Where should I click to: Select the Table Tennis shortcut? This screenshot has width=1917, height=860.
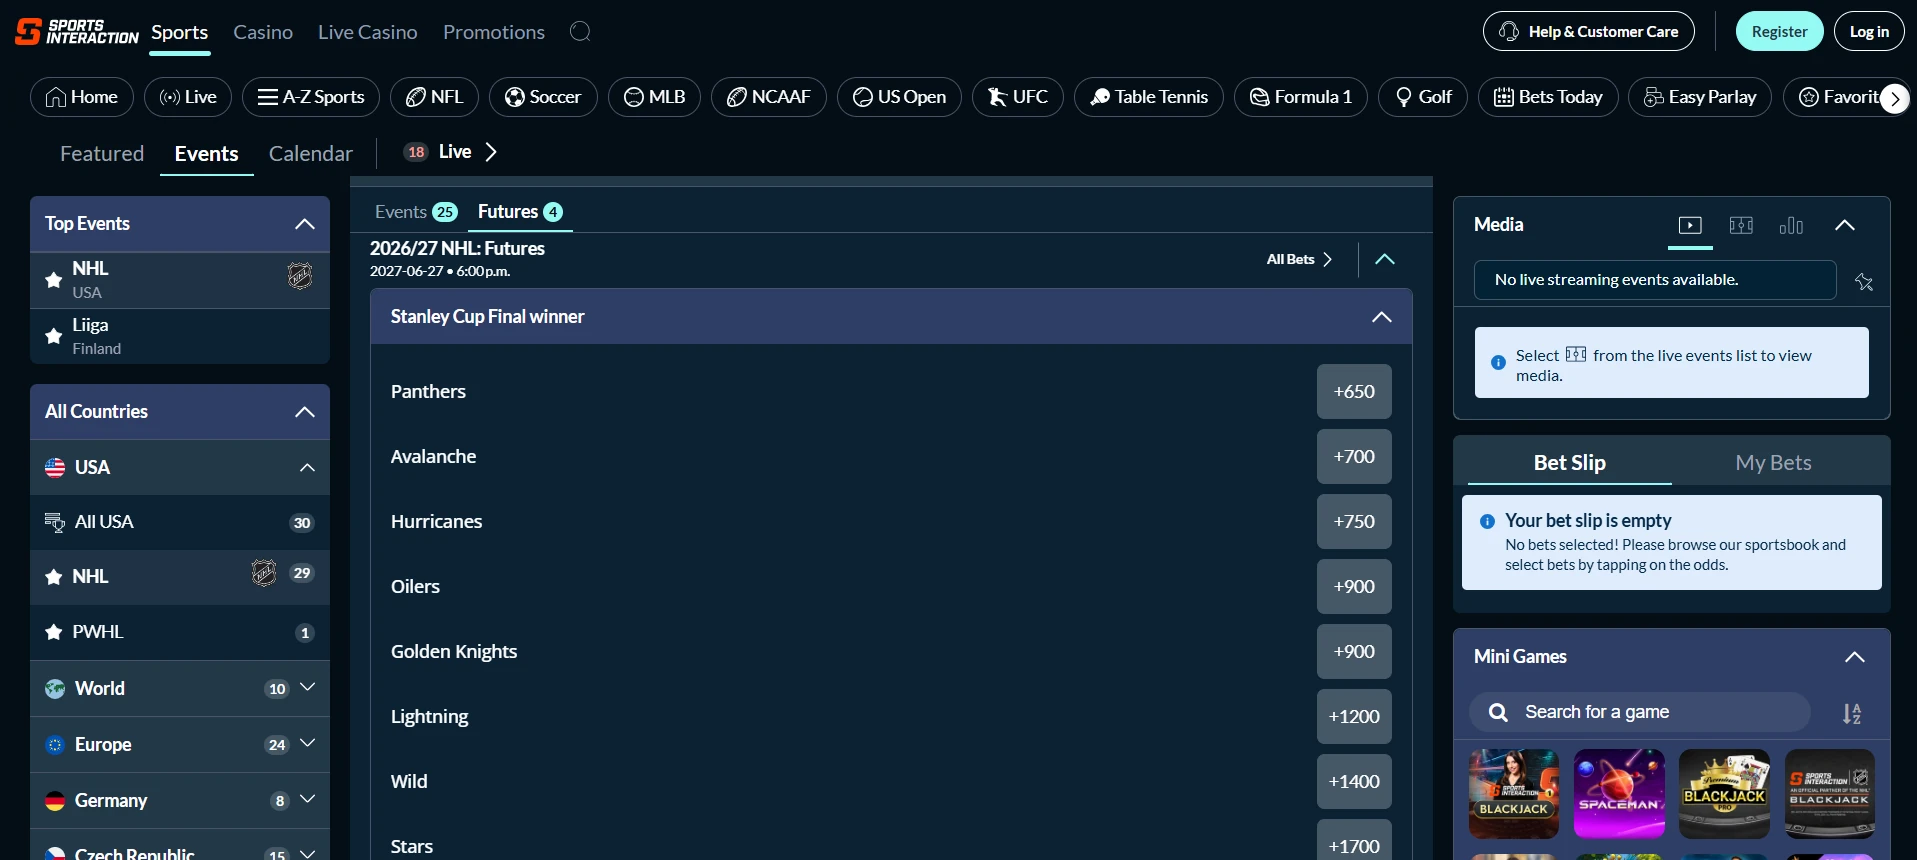[x=1149, y=97]
